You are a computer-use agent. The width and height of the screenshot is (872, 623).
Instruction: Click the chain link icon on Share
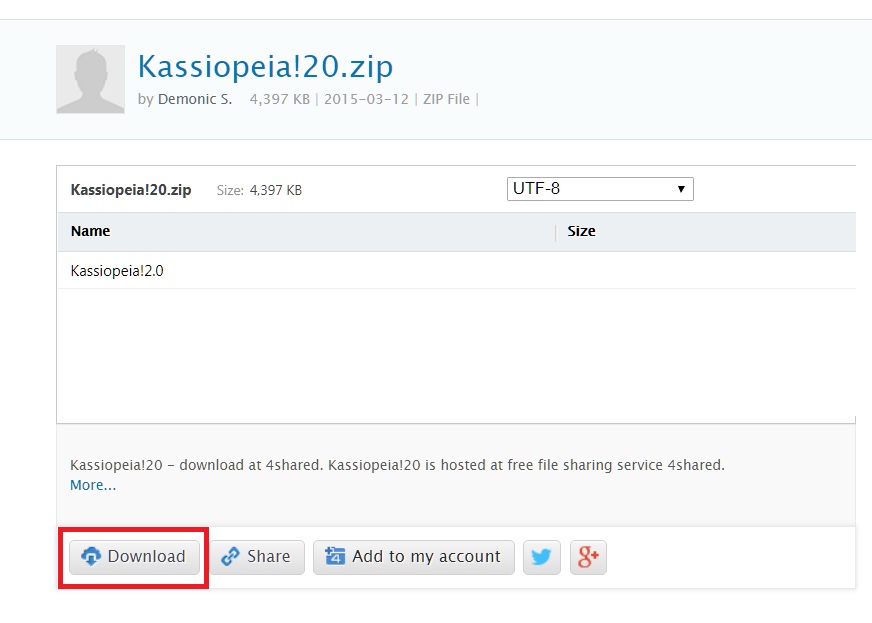tap(231, 557)
